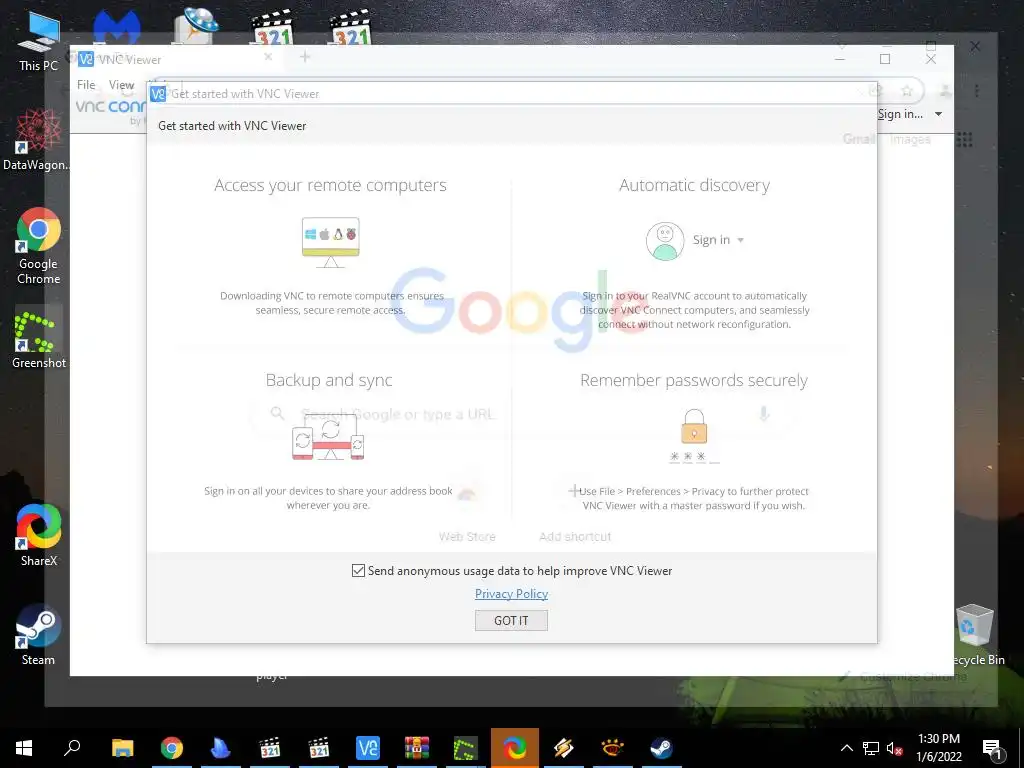
Task: Select the Steam desktop shortcut
Action: click(39, 635)
